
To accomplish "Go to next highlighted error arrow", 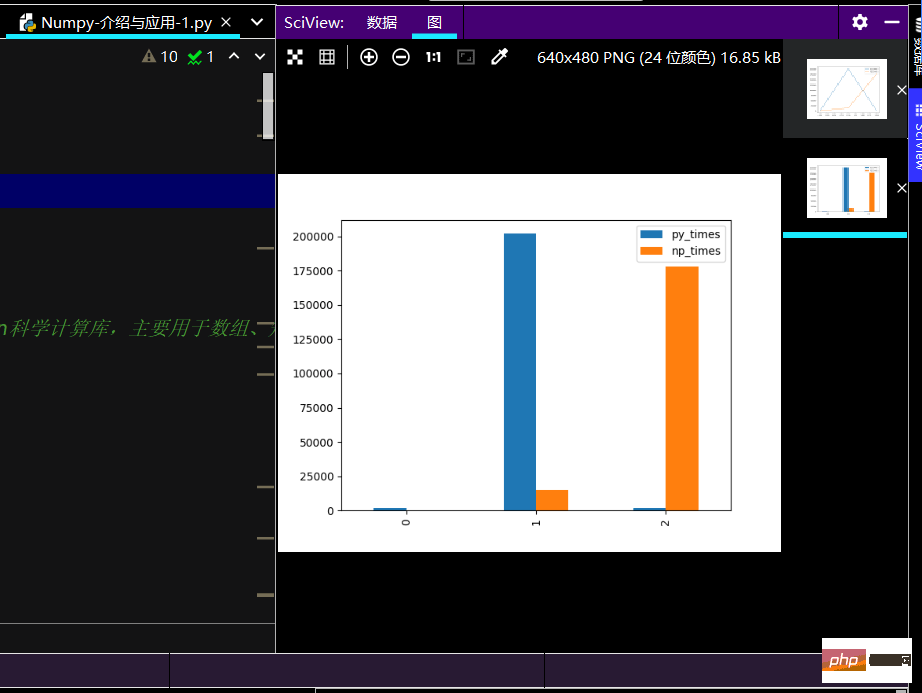I will pyautogui.click(x=260, y=56).
